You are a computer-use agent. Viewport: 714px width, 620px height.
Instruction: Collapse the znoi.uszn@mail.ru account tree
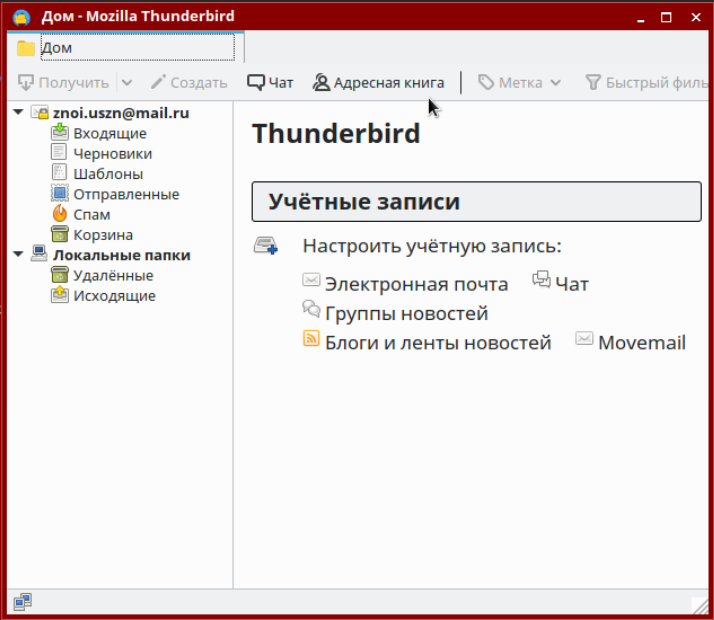(x=18, y=112)
